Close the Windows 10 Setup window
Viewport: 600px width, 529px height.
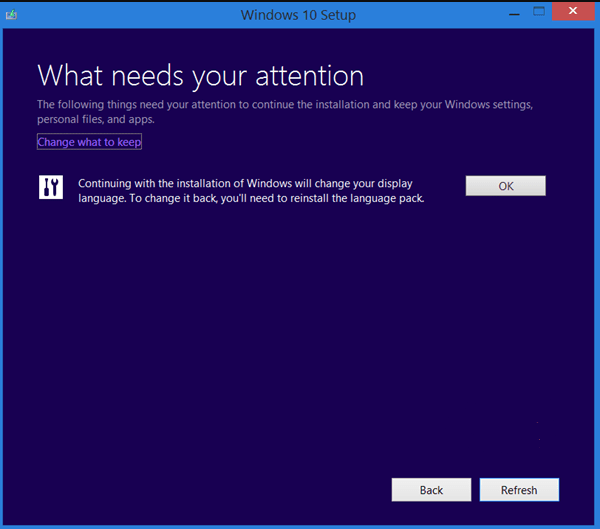coord(573,11)
